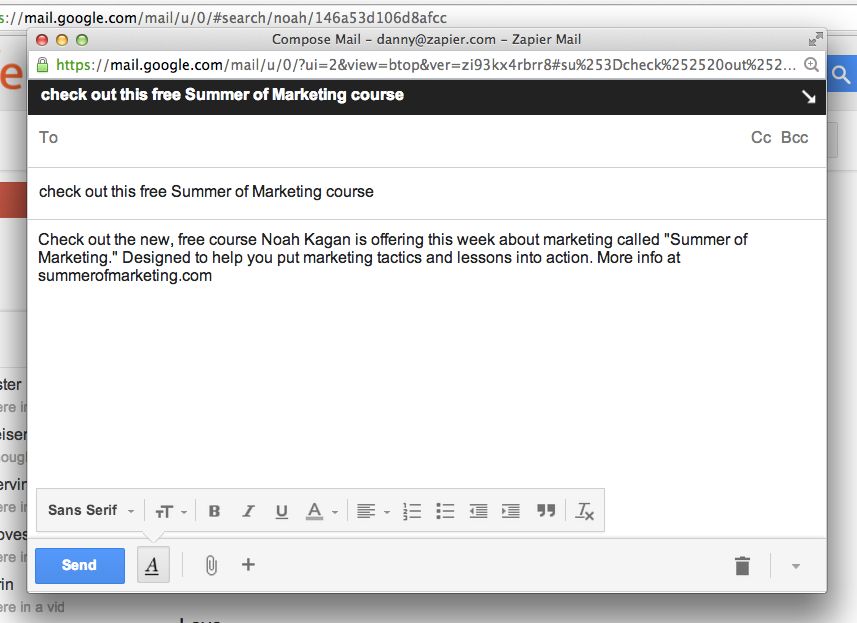Image resolution: width=857 pixels, height=623 pixels.
Task: Open the text size dropdown
Action: point(170,511)
